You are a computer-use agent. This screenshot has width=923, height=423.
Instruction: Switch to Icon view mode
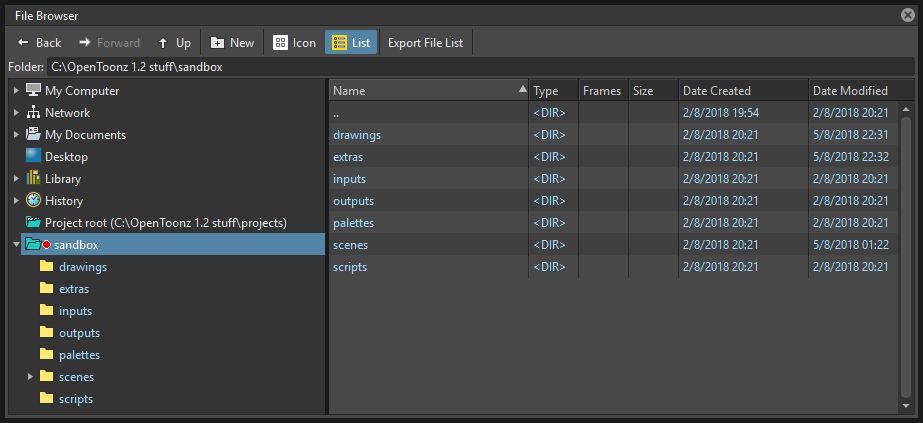pyautogui.click(x=295, y=43)
